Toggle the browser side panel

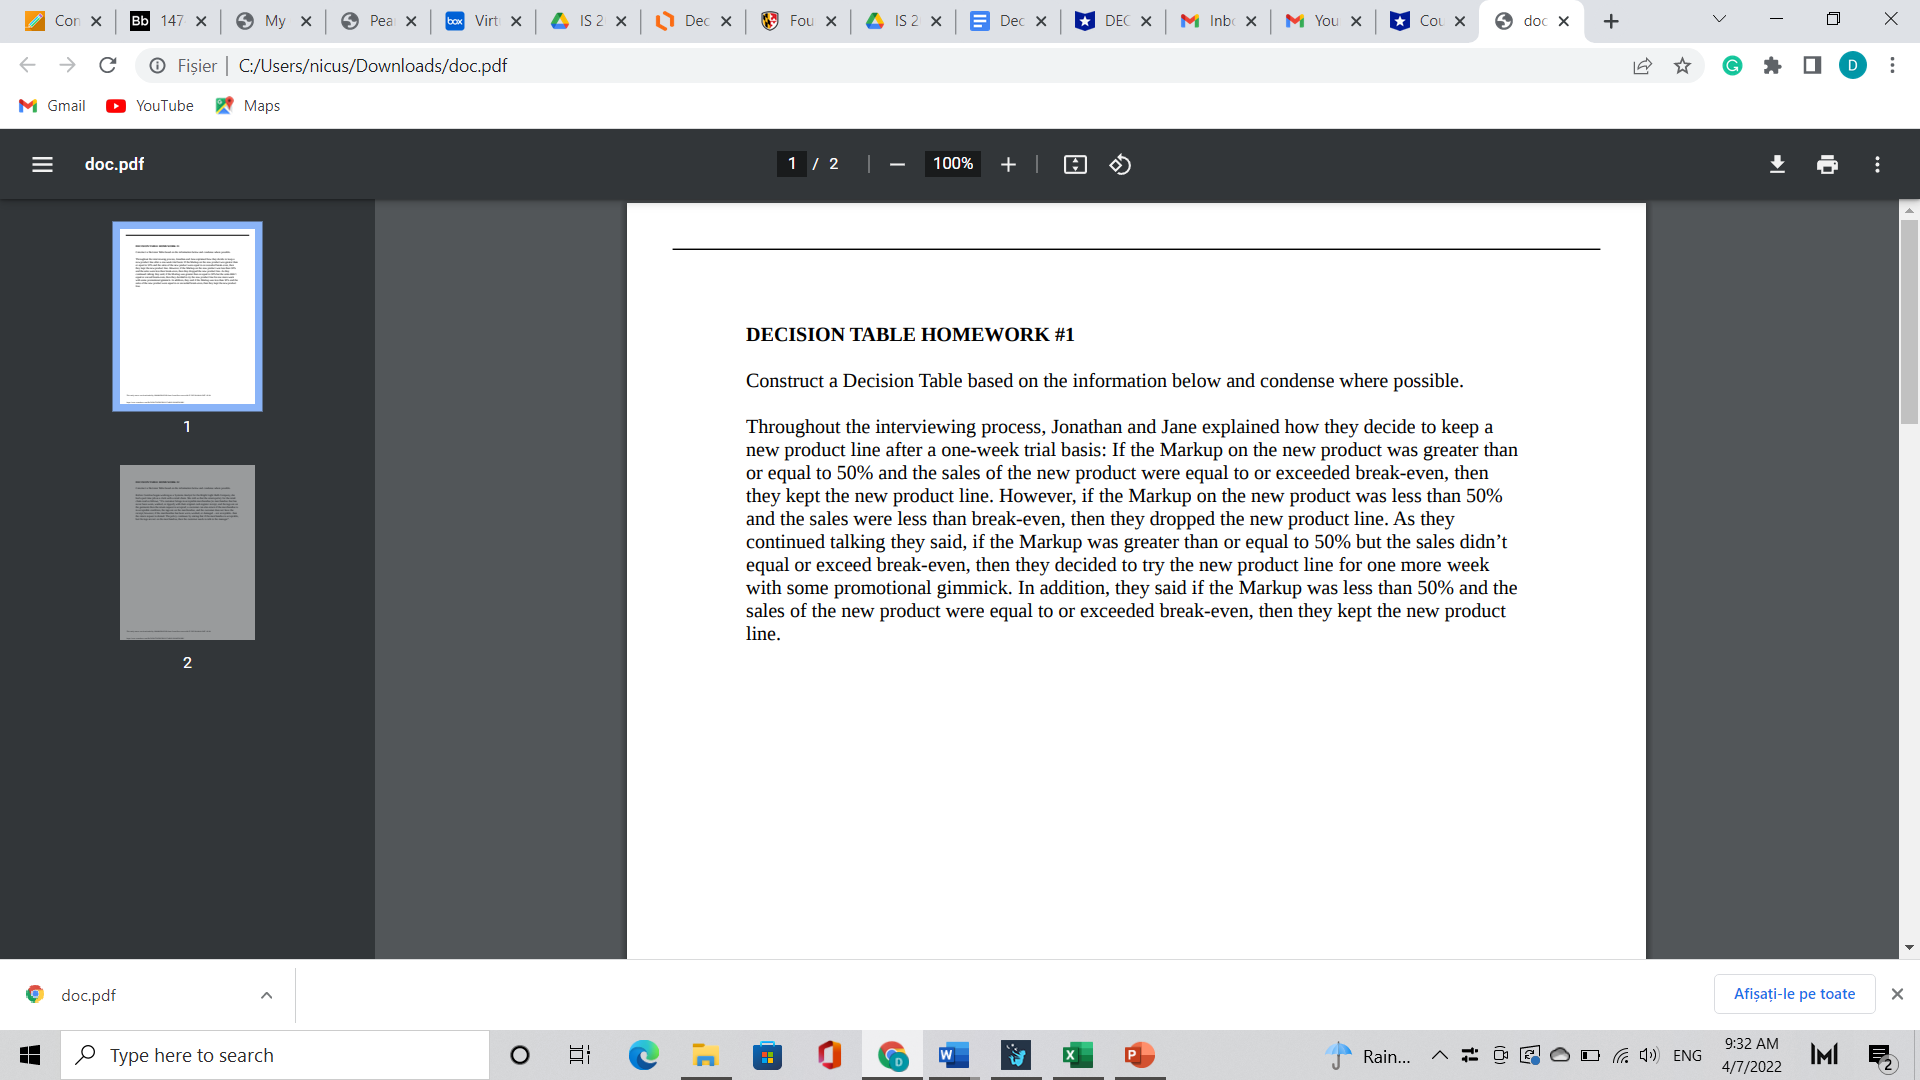pyautogui.click(x=1812, y=66)
